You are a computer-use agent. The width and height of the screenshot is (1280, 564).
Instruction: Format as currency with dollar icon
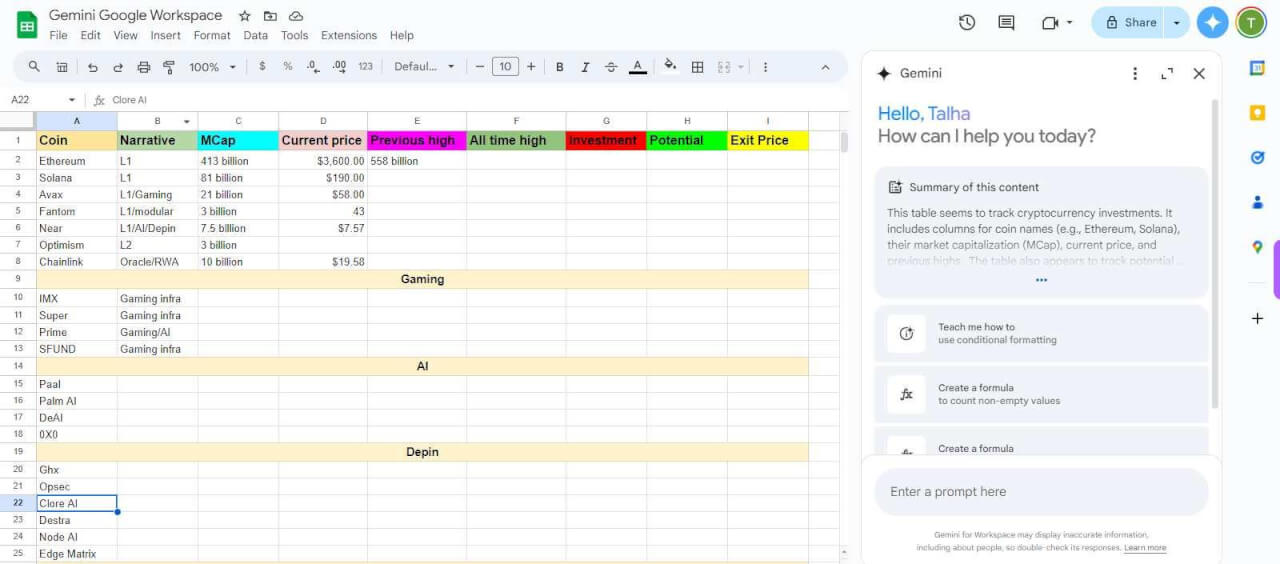click(x=262, y=67)
